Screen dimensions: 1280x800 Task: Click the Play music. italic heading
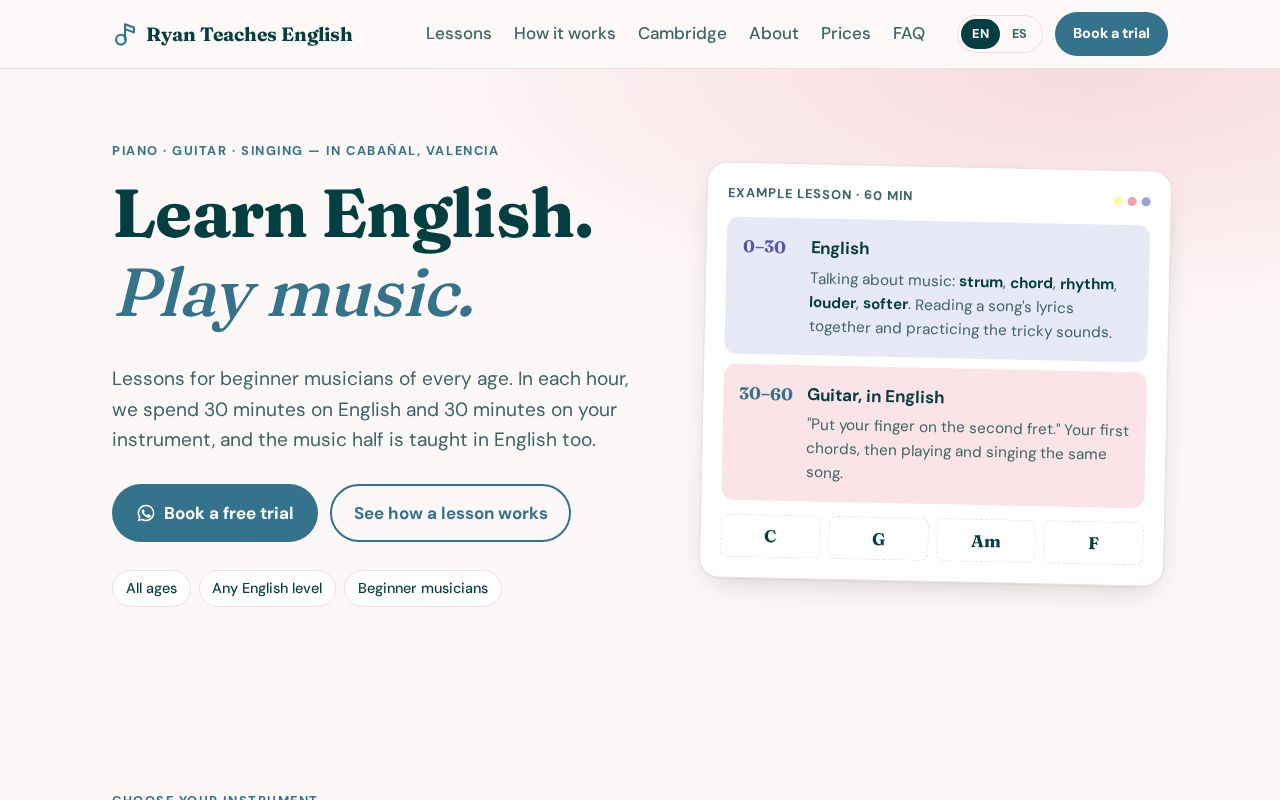point(294,293)
